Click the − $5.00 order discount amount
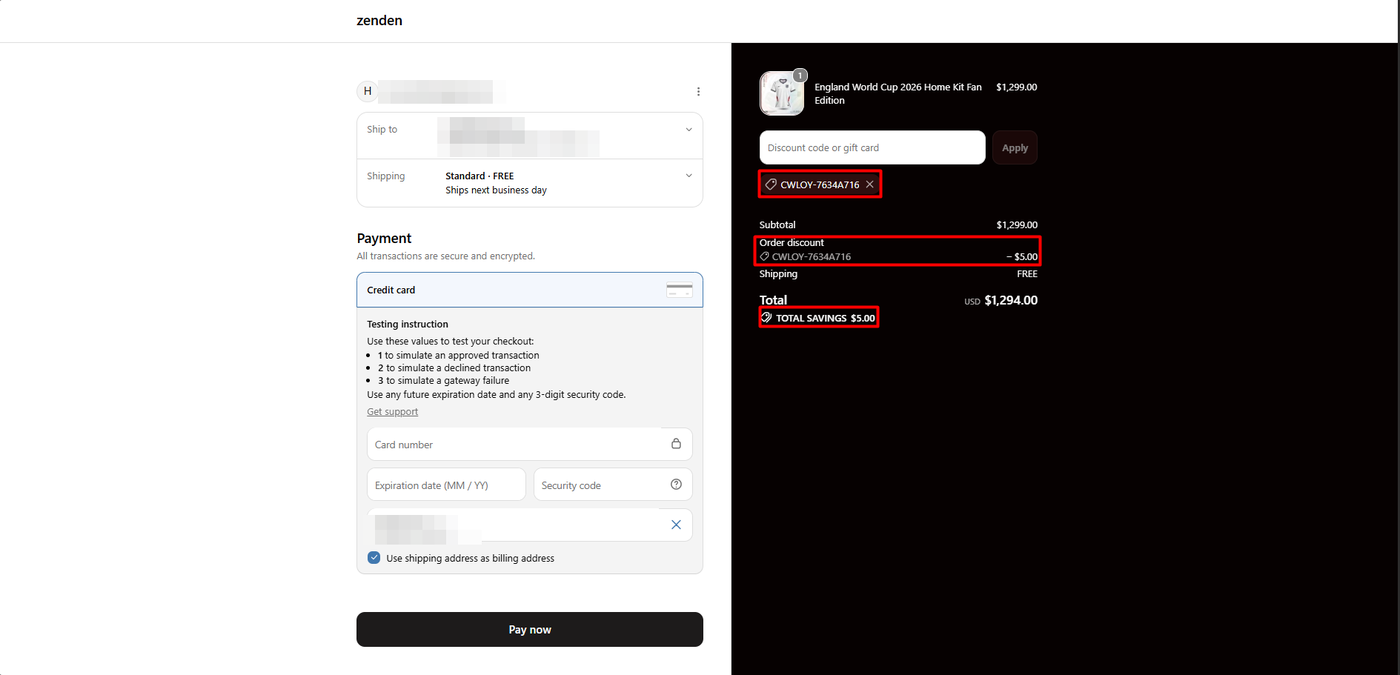Image resolution: width=1400 pixels, height=675 pixels. [1022, 257]
